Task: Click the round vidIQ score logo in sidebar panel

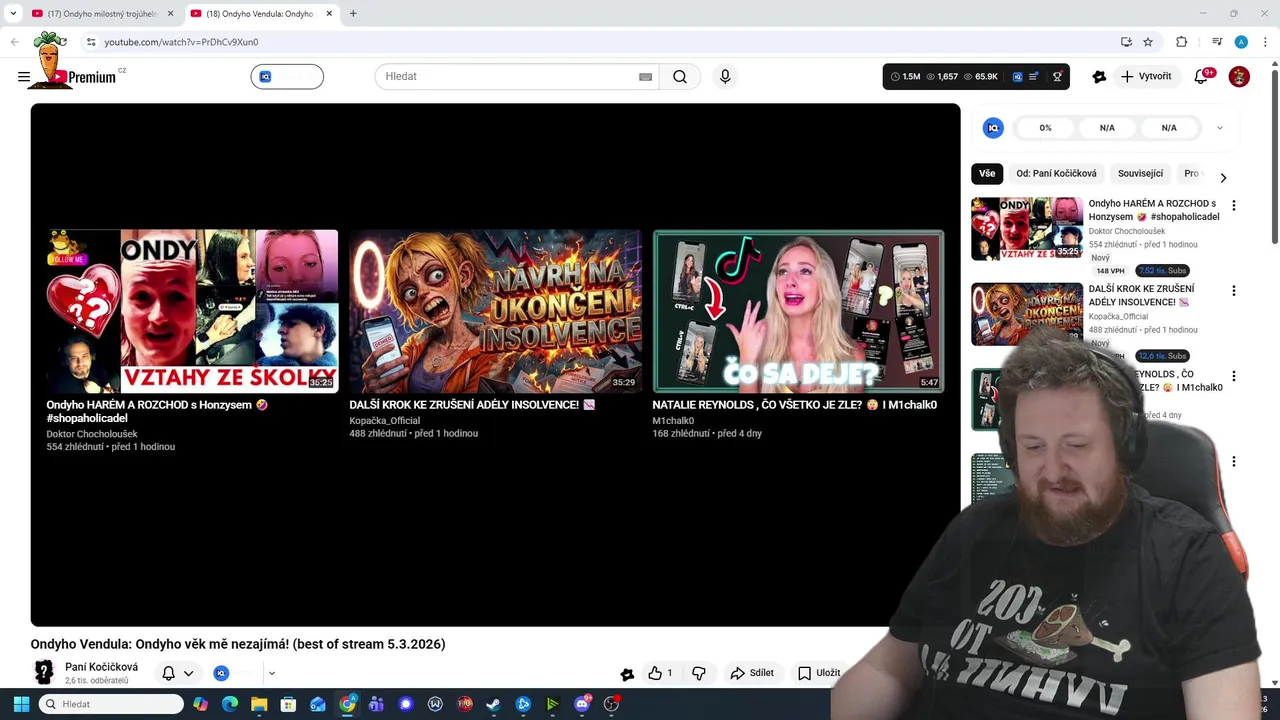Action: tap(993, 128)
